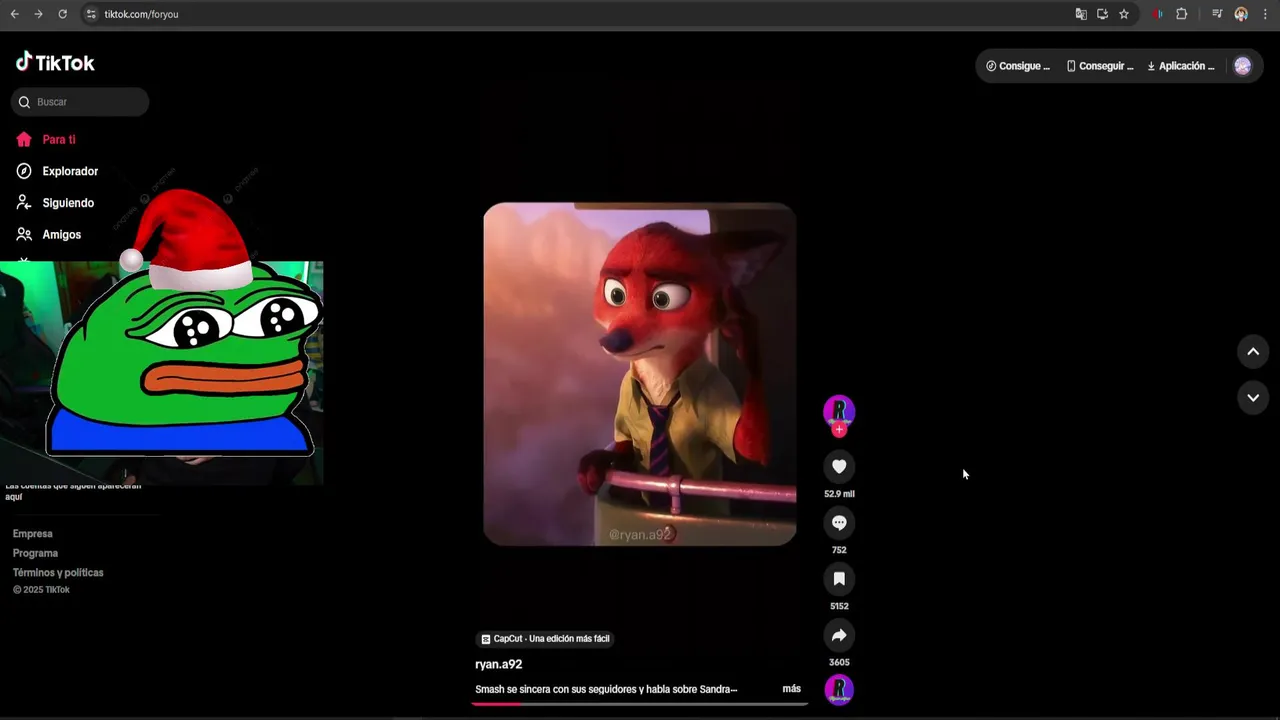1280x720 pixels.
Task: Open the Chrome profile avatar
Action: click(1241, 14)
